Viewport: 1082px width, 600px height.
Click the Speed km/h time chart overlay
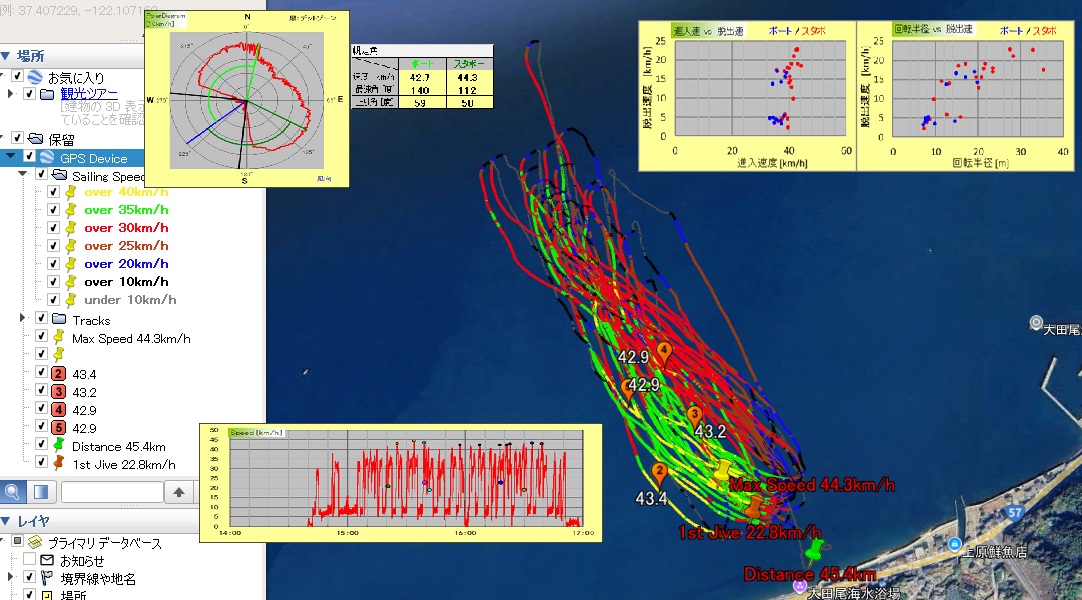400,483
